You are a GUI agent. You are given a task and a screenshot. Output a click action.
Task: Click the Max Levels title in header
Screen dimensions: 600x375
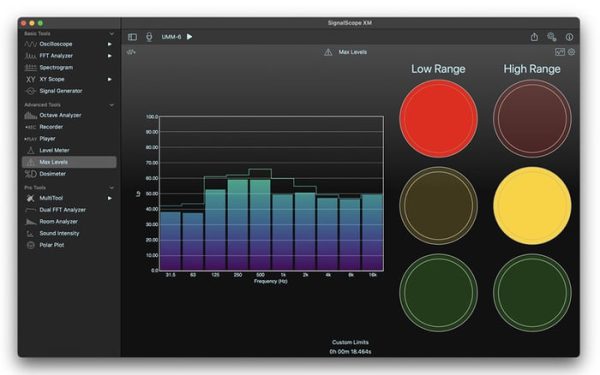click(352, 52)
